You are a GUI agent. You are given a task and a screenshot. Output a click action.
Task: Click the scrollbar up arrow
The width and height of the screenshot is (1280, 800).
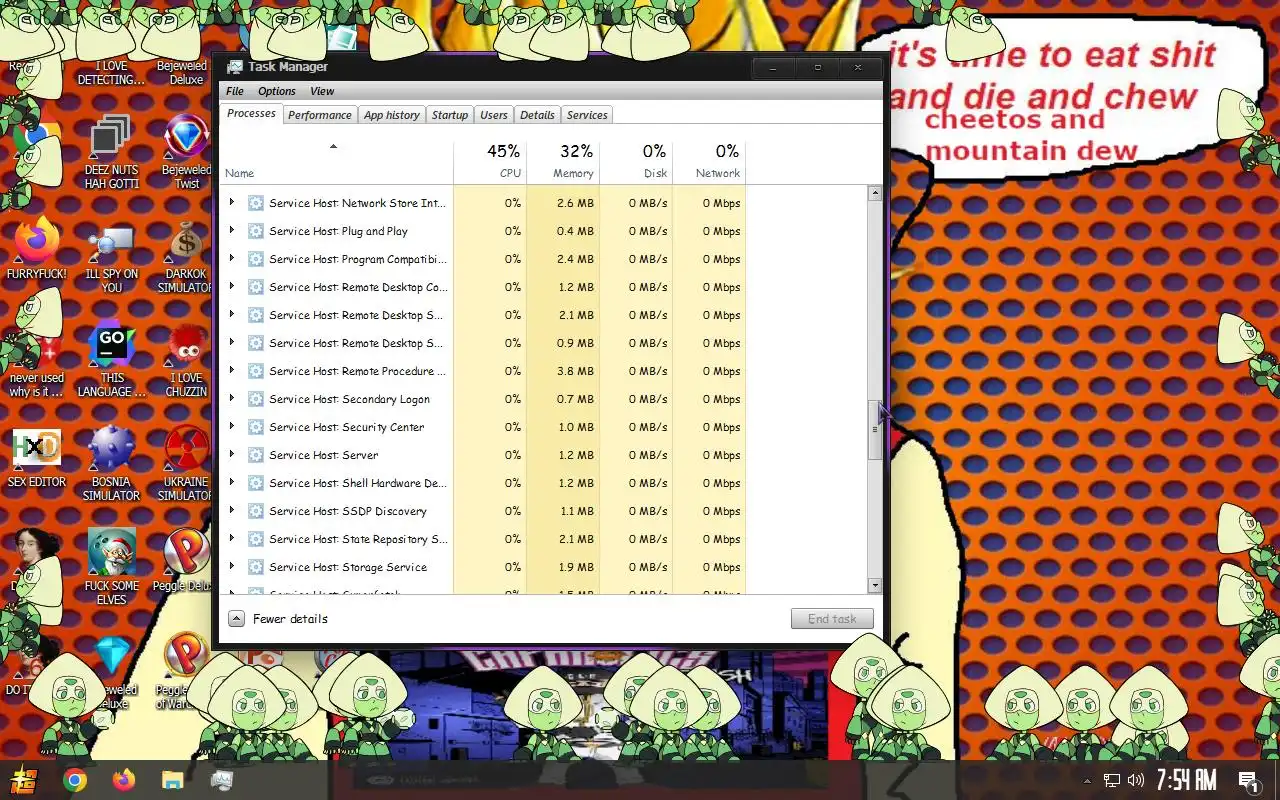[x=875, y=193]
